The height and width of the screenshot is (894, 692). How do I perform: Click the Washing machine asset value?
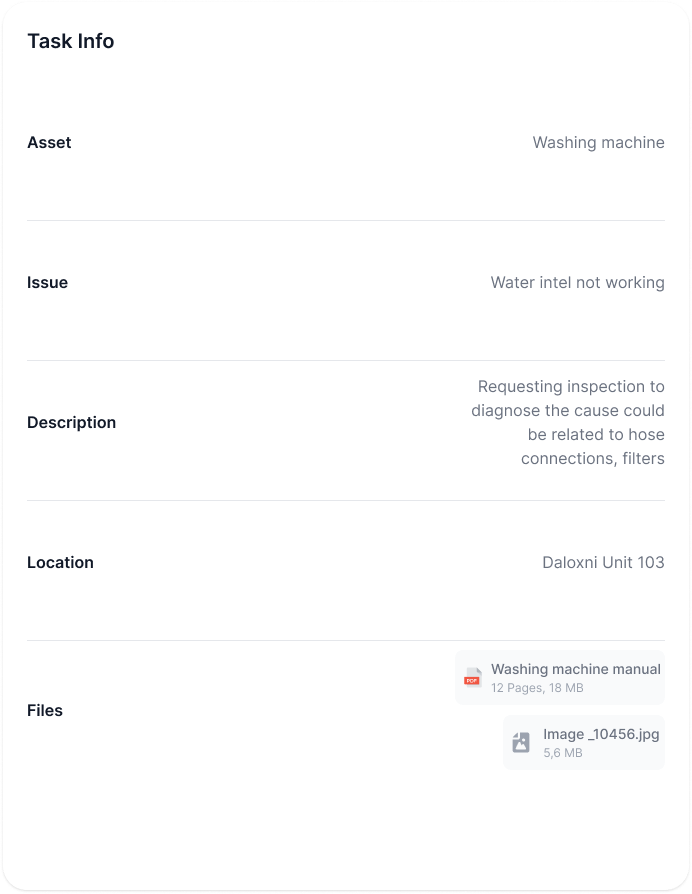[599, 143]
